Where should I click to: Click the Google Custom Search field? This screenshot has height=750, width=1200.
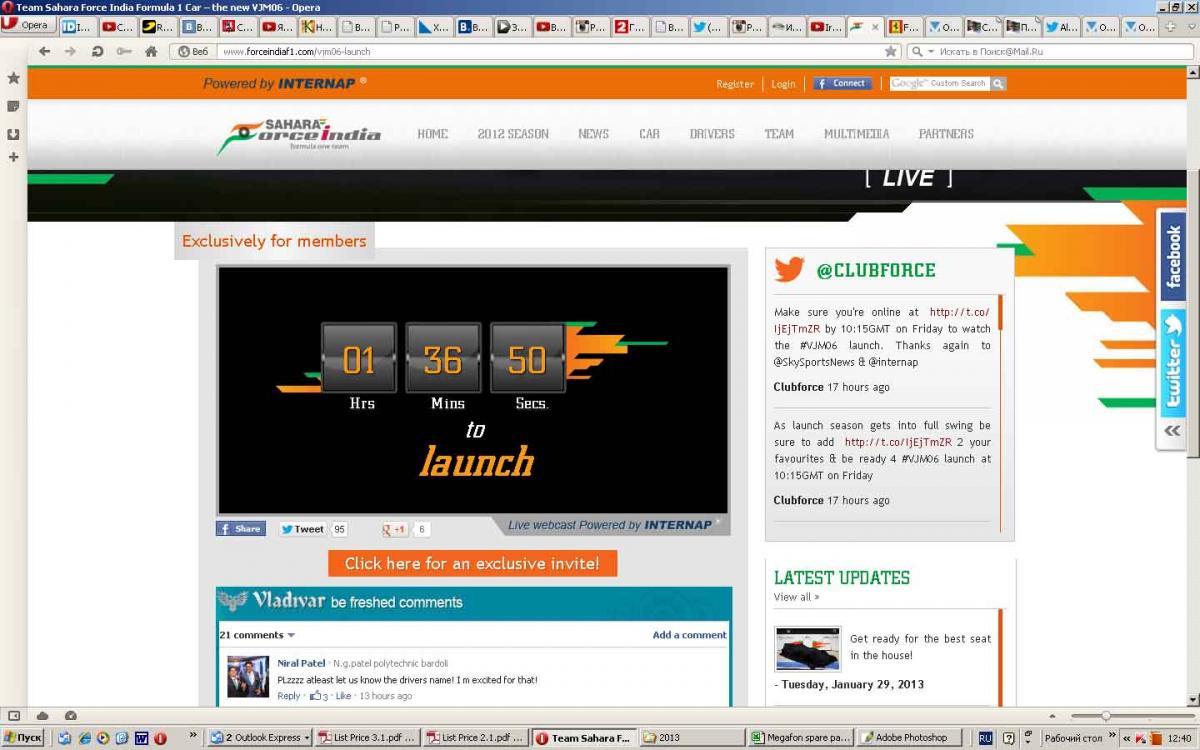(x=940, y=84)
